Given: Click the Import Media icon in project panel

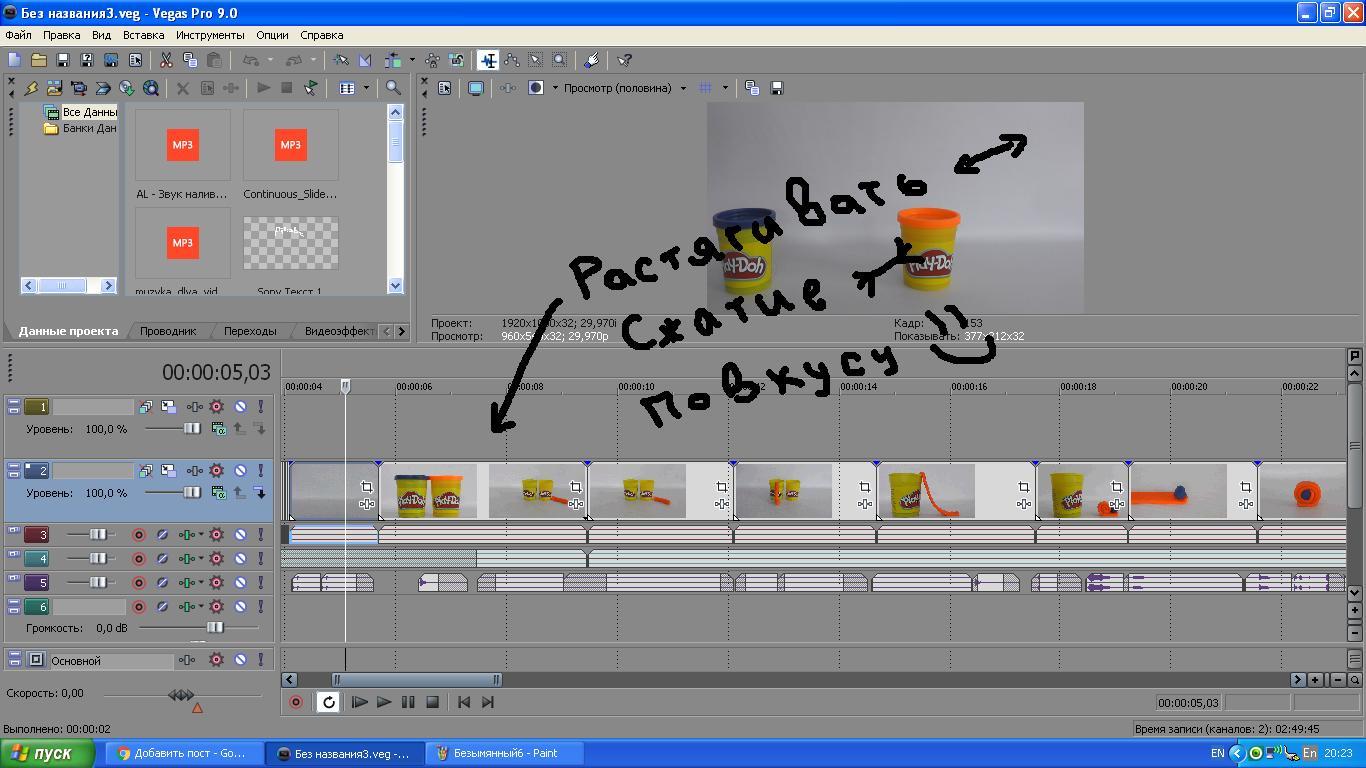Looking at the screenshot, I should 54,88.
